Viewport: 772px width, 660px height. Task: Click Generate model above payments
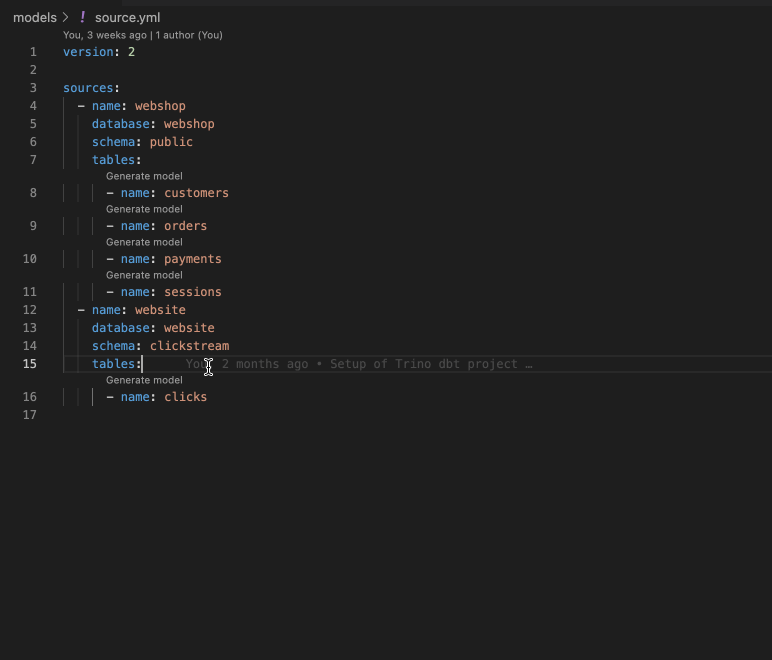coord(144,242)
